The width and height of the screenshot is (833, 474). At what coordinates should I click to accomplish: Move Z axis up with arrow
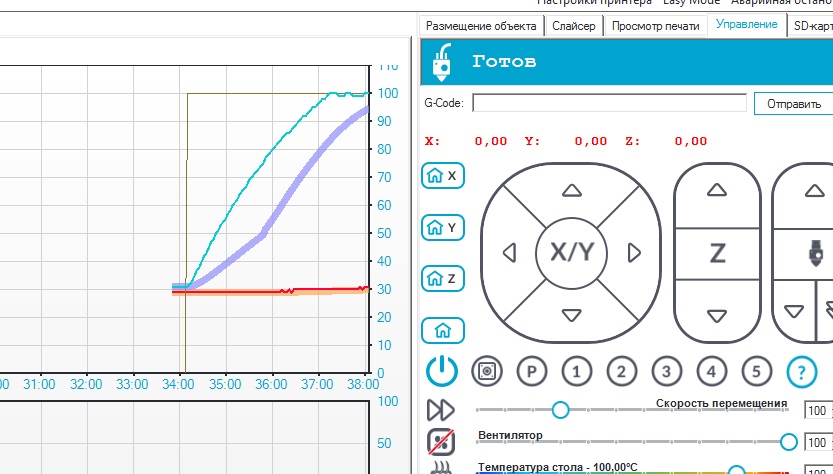coord(716,189)
